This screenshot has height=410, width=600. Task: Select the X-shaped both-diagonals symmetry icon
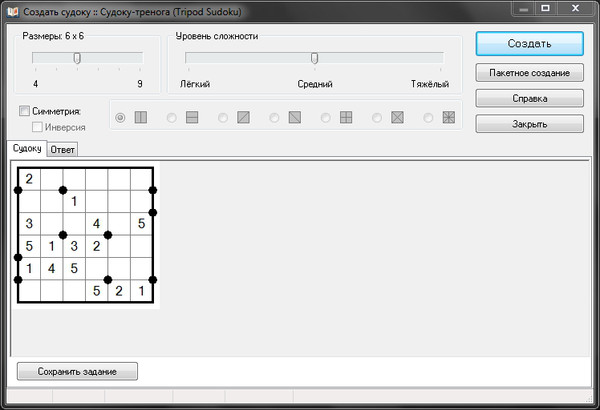click(397, 118)
